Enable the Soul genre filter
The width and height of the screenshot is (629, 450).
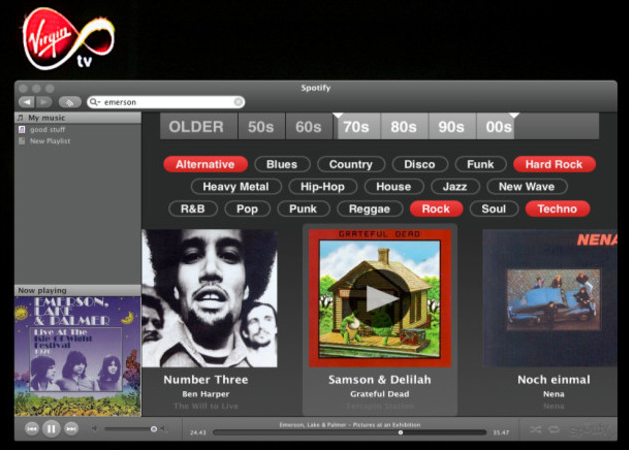494,209
